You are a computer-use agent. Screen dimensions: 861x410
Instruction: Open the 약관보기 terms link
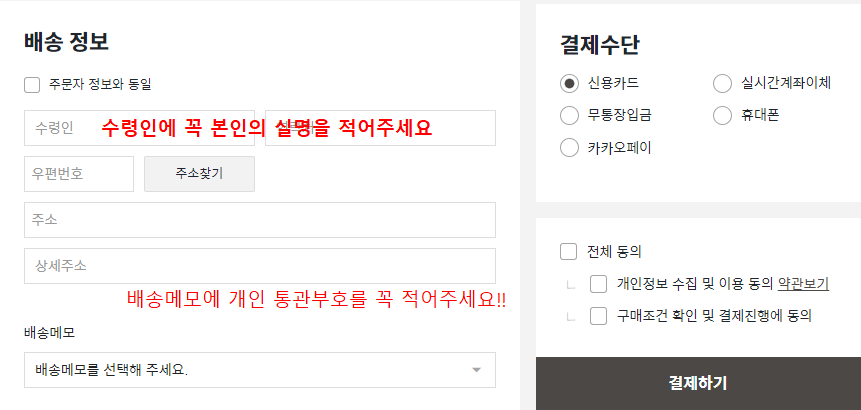click(x=803, y=284)
